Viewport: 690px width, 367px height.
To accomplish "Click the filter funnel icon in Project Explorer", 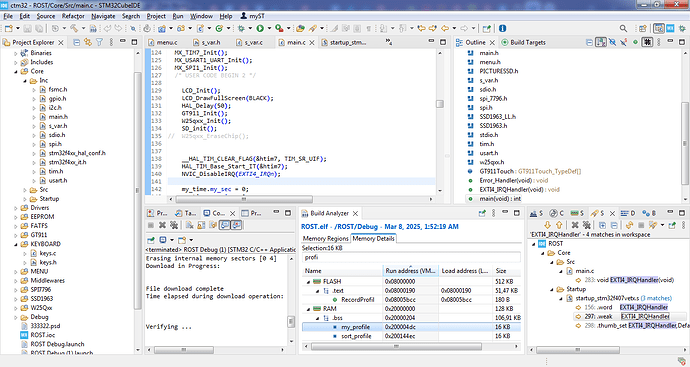I will [99, 42].
